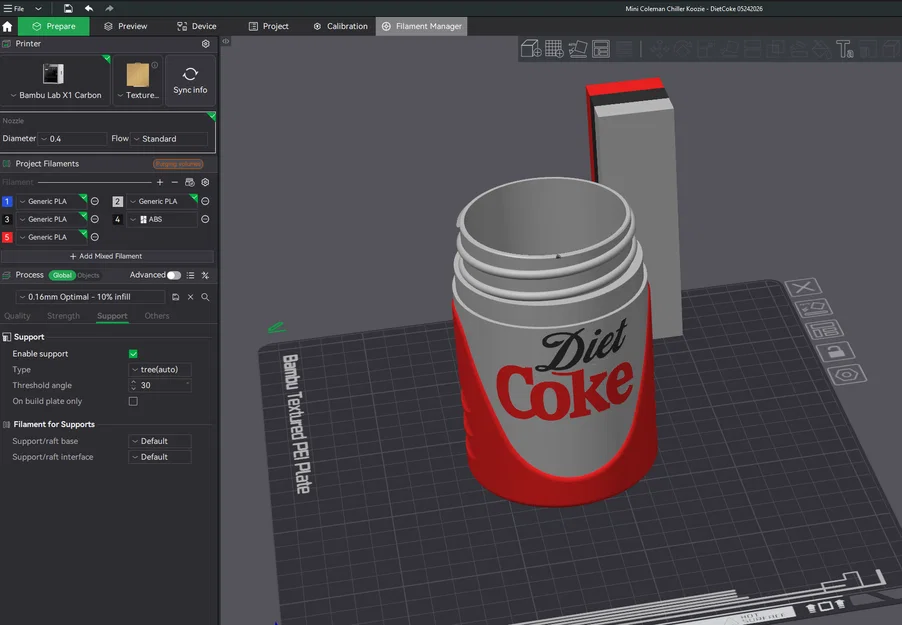Search process settings with magnifier icon
Image resolution: width=902 pixels, height=625 pixels.
[205, 297]
